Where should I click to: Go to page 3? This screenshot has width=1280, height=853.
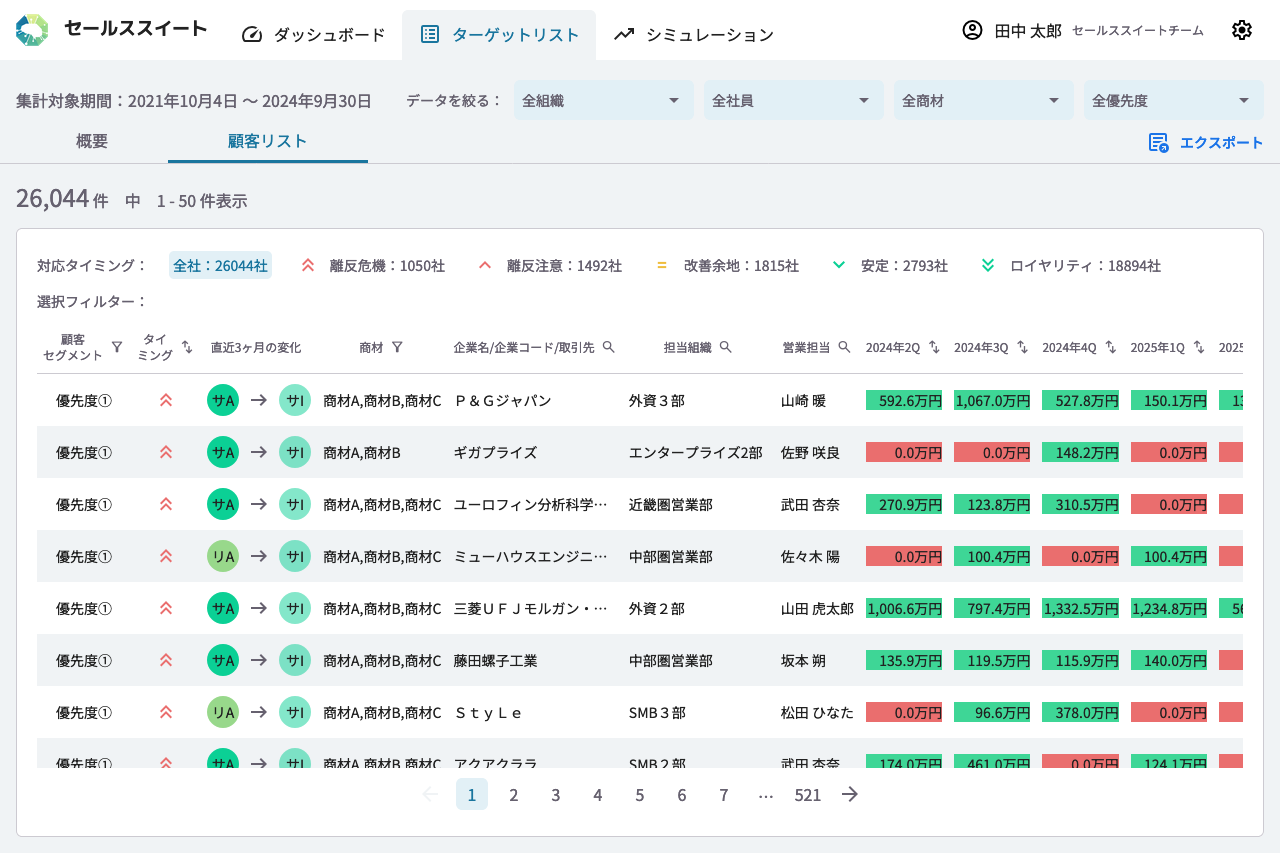click(556, 794)
